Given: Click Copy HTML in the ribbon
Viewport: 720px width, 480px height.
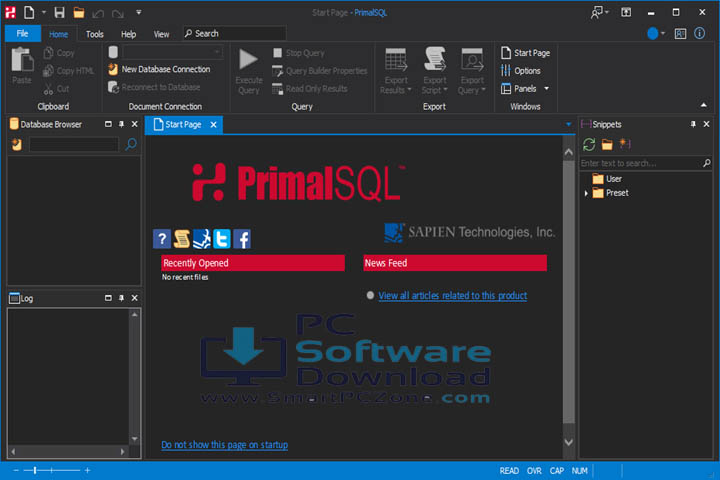Looking at the screenshot, I should tap(68, 71).
